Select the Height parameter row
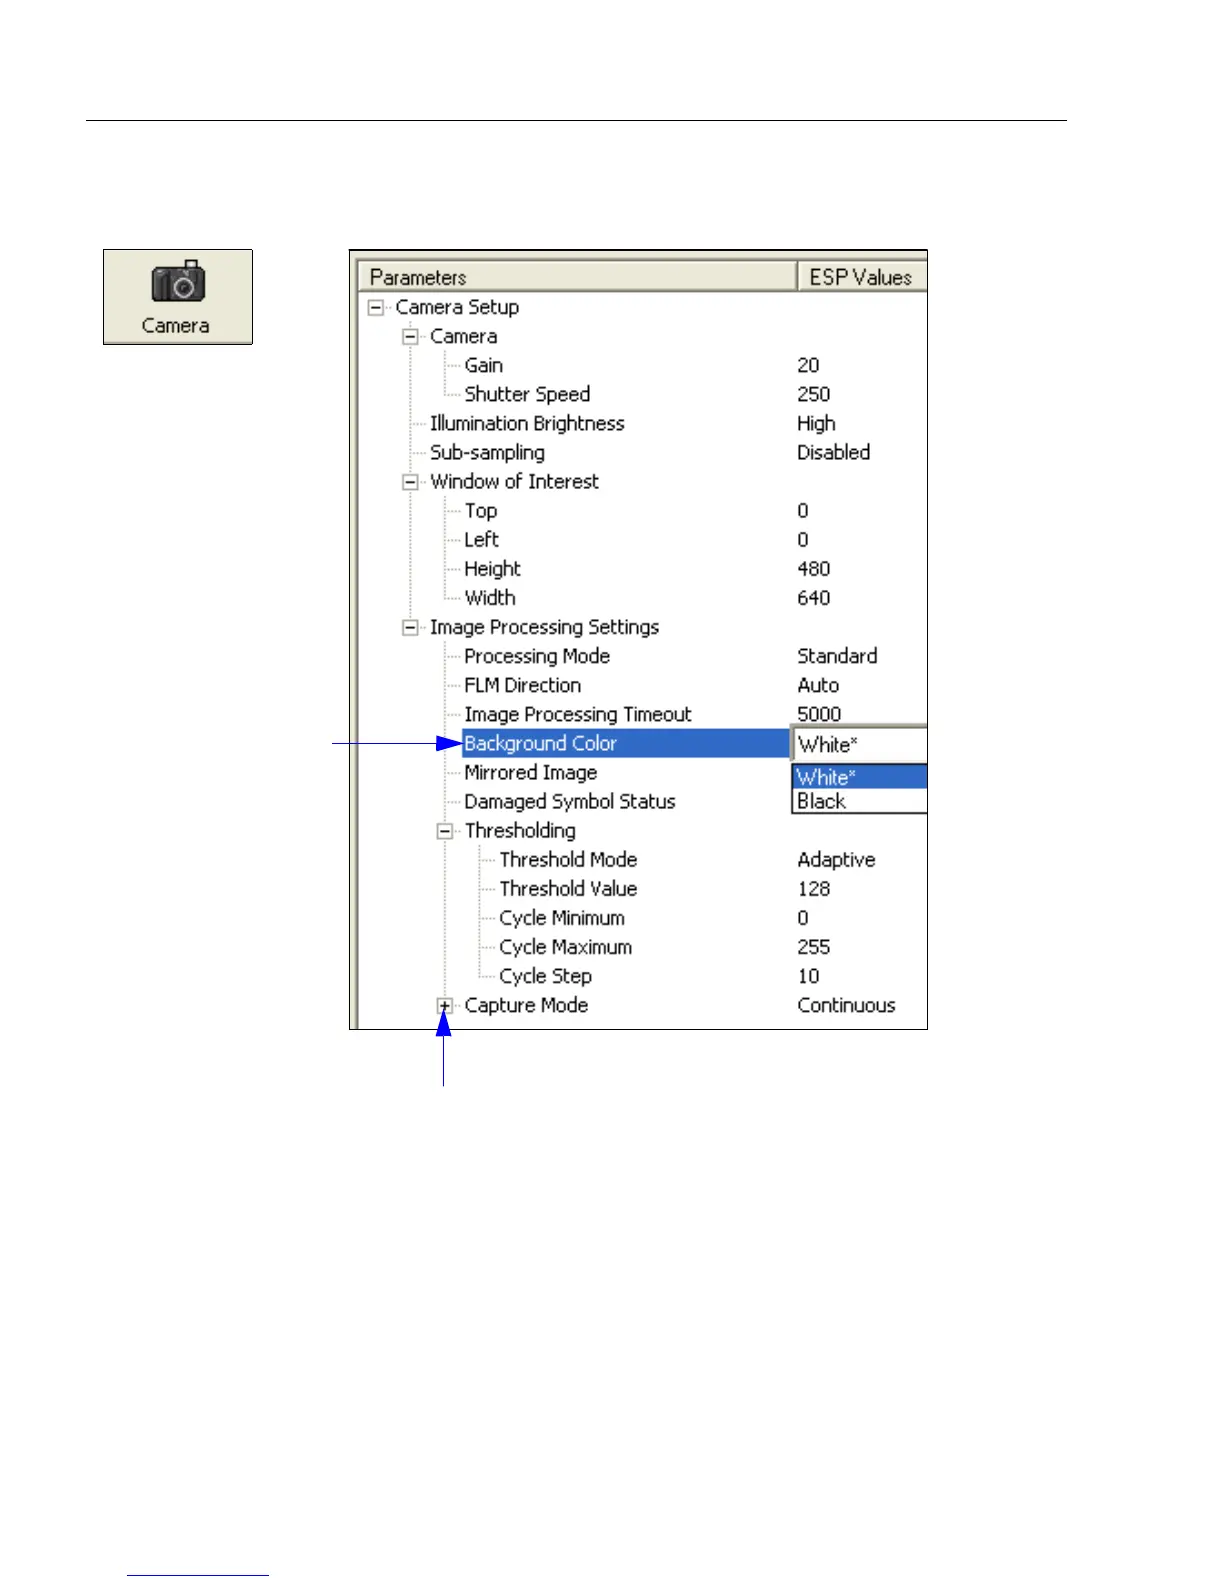Viewport: 1224px width, 1584px height. [x=492, y=569]
